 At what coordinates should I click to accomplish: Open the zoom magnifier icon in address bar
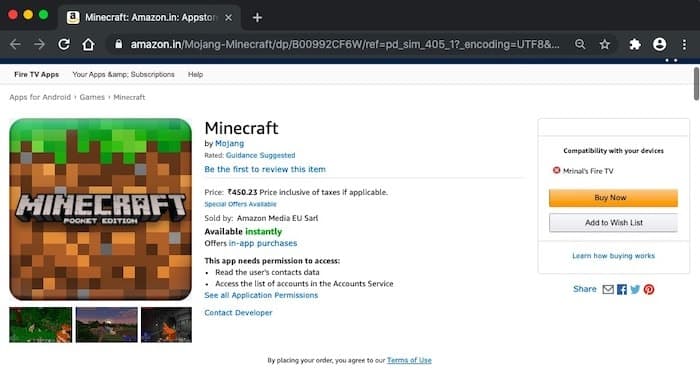pos(580,44)
